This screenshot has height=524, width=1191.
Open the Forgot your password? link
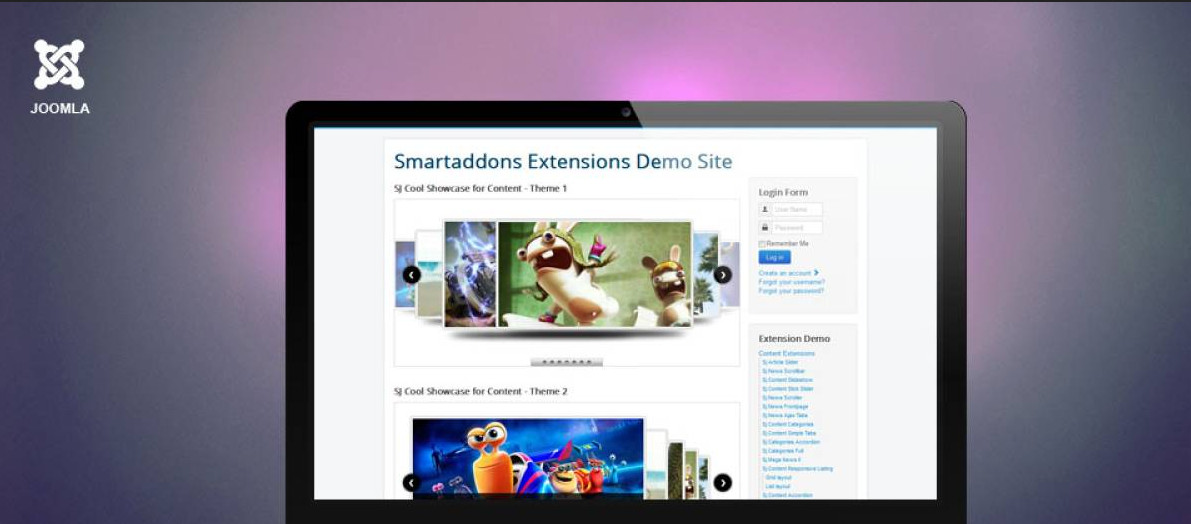(x=791, y=291)
